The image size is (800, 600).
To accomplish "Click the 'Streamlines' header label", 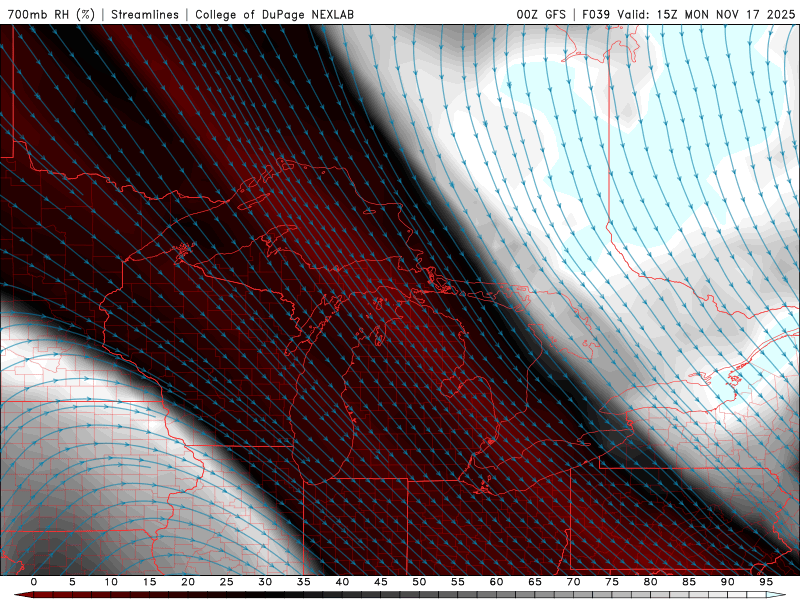I will click(145, 14).
